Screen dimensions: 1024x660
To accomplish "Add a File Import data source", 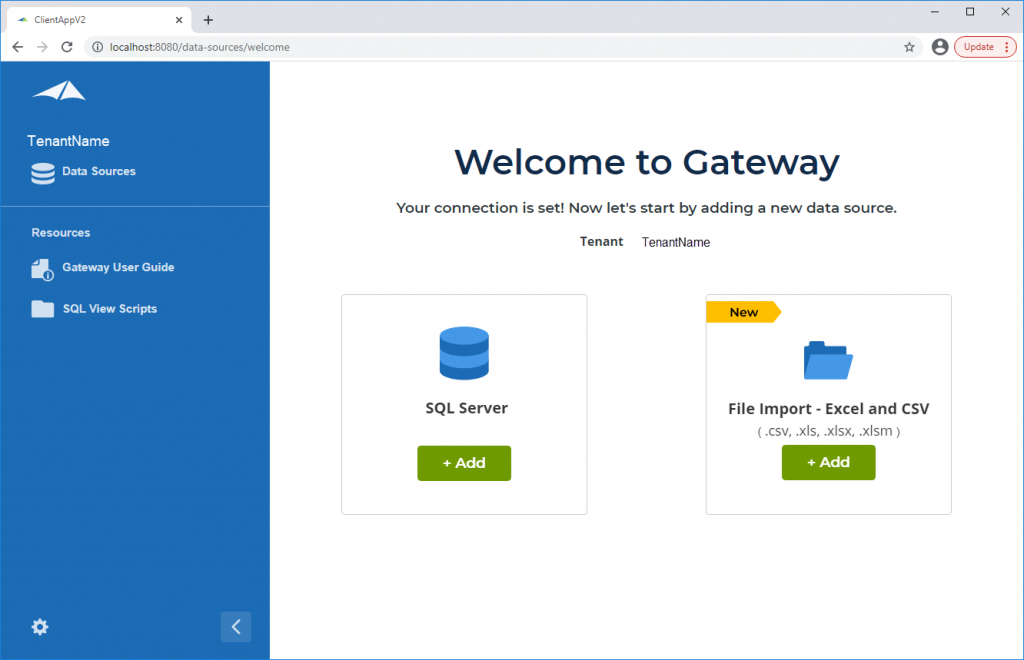I will tap(828, 463).
